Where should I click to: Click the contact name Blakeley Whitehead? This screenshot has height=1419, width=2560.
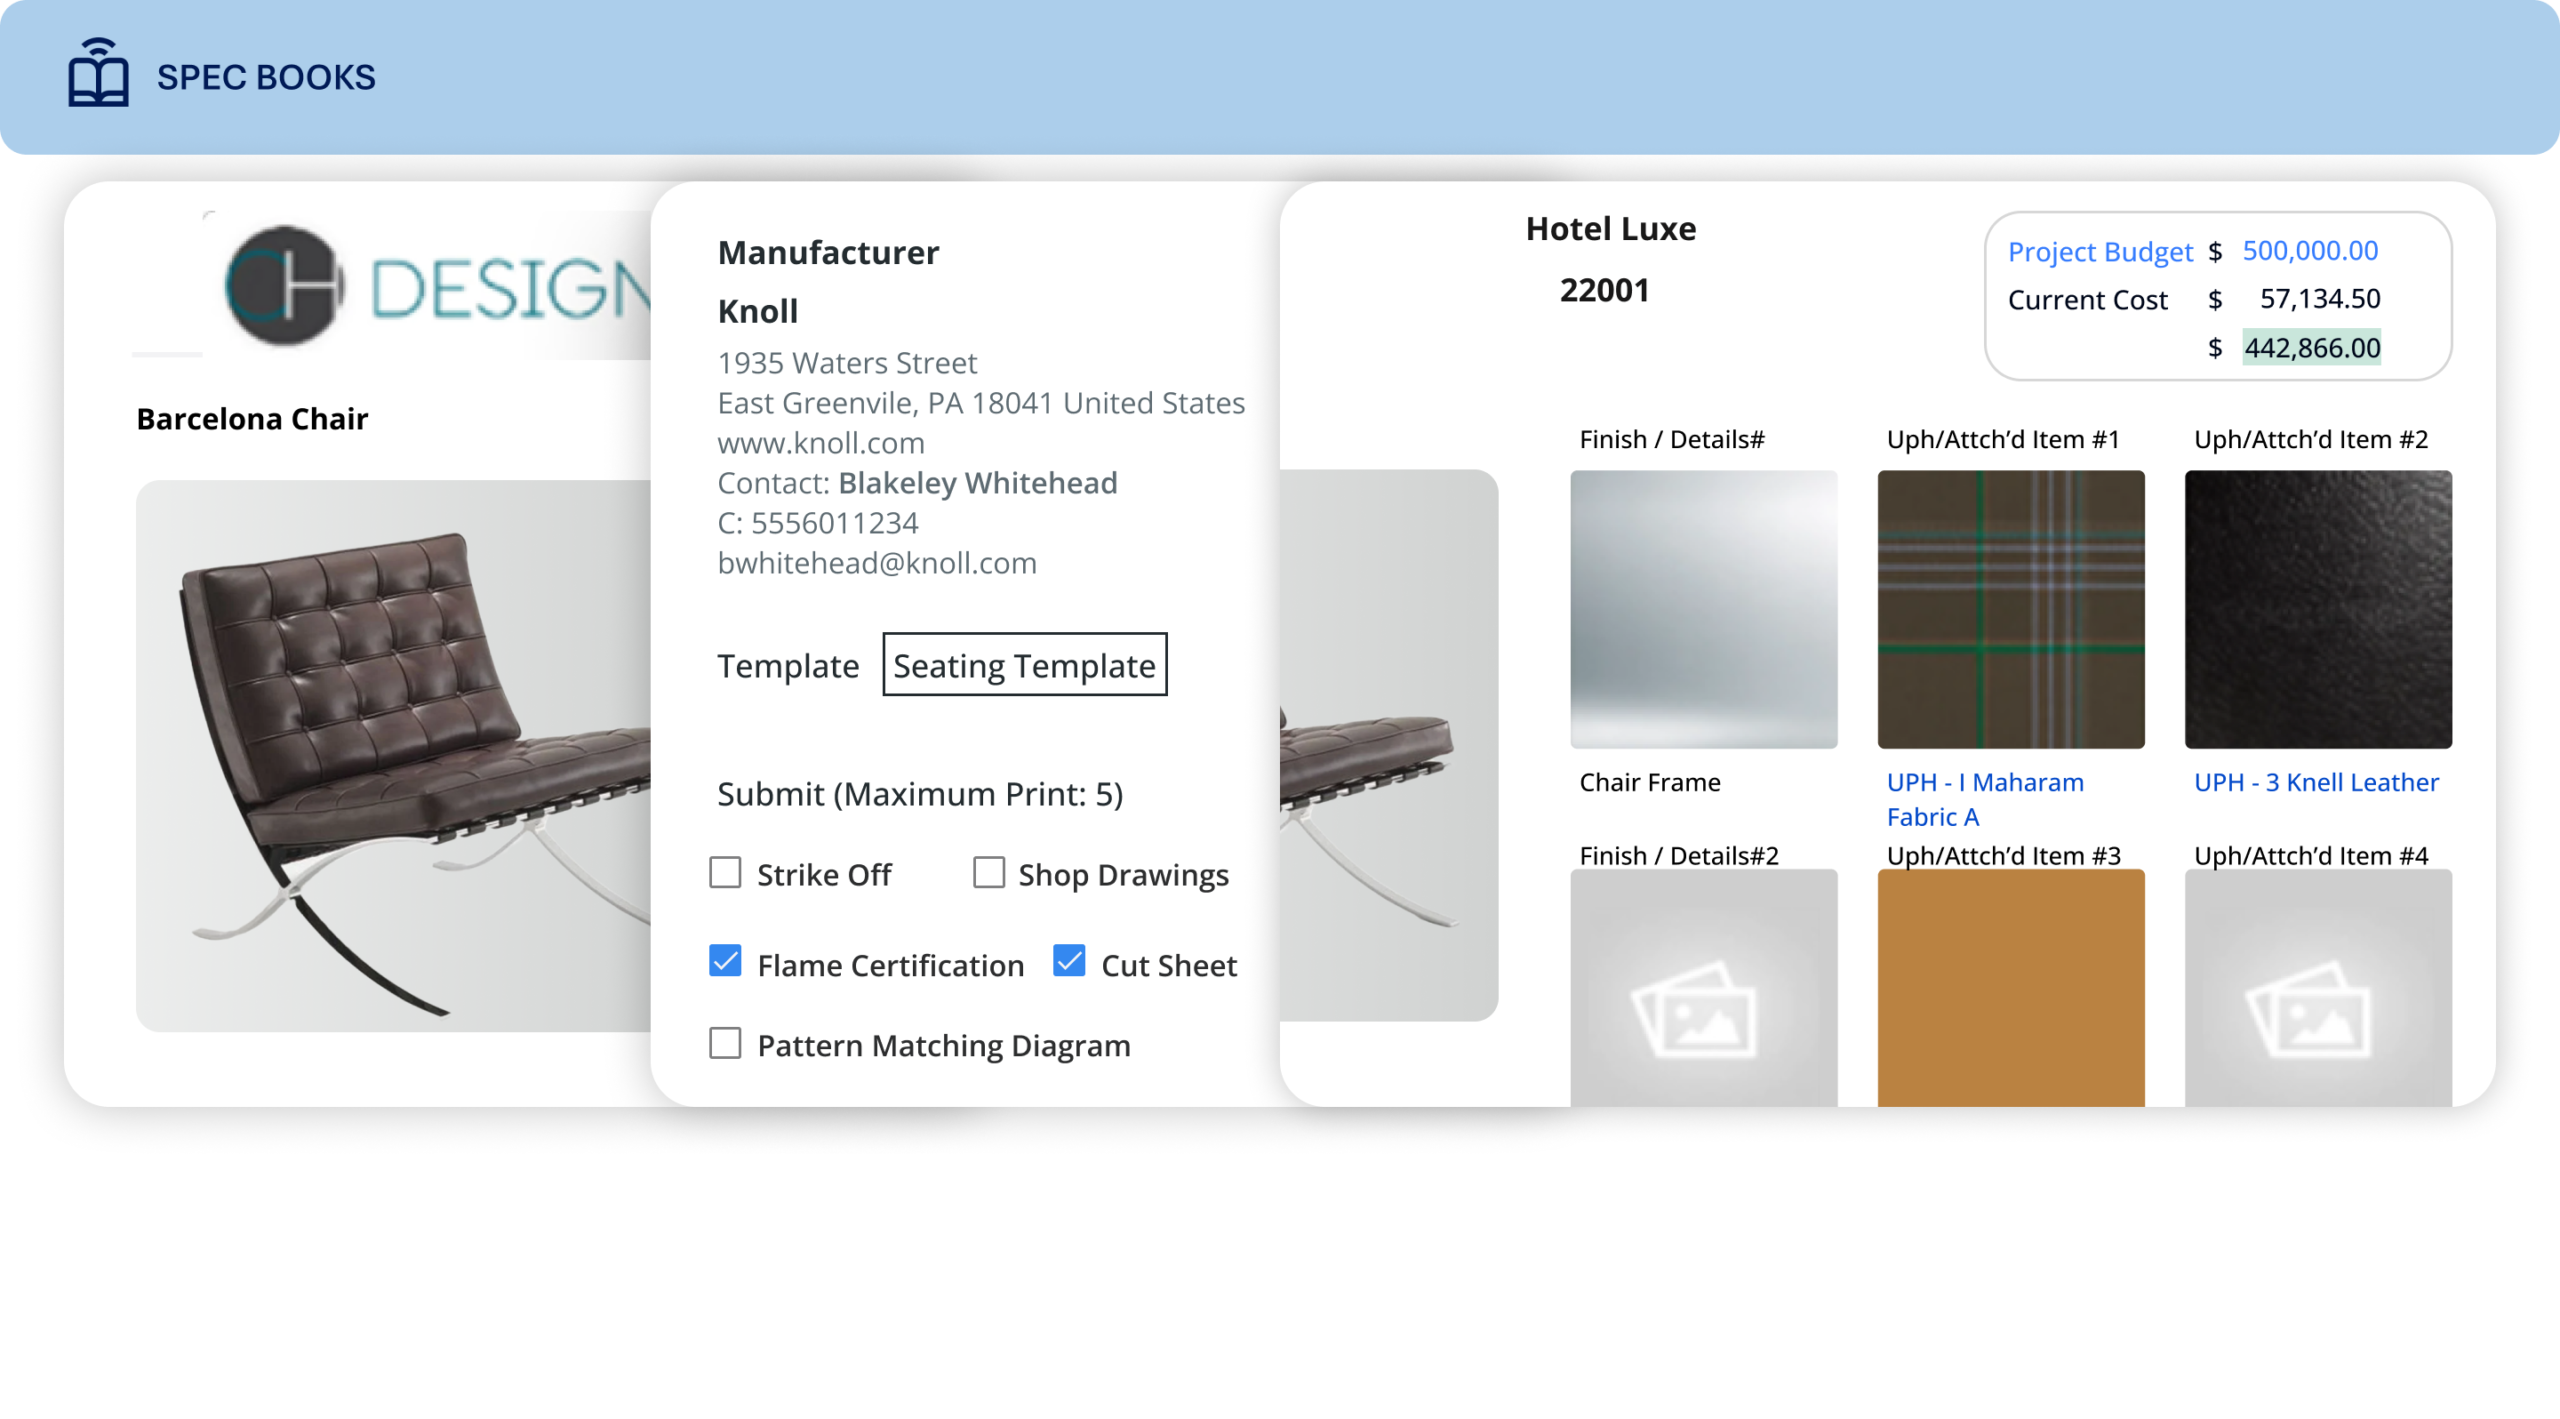pyautogui.click(x=977, y=483)
